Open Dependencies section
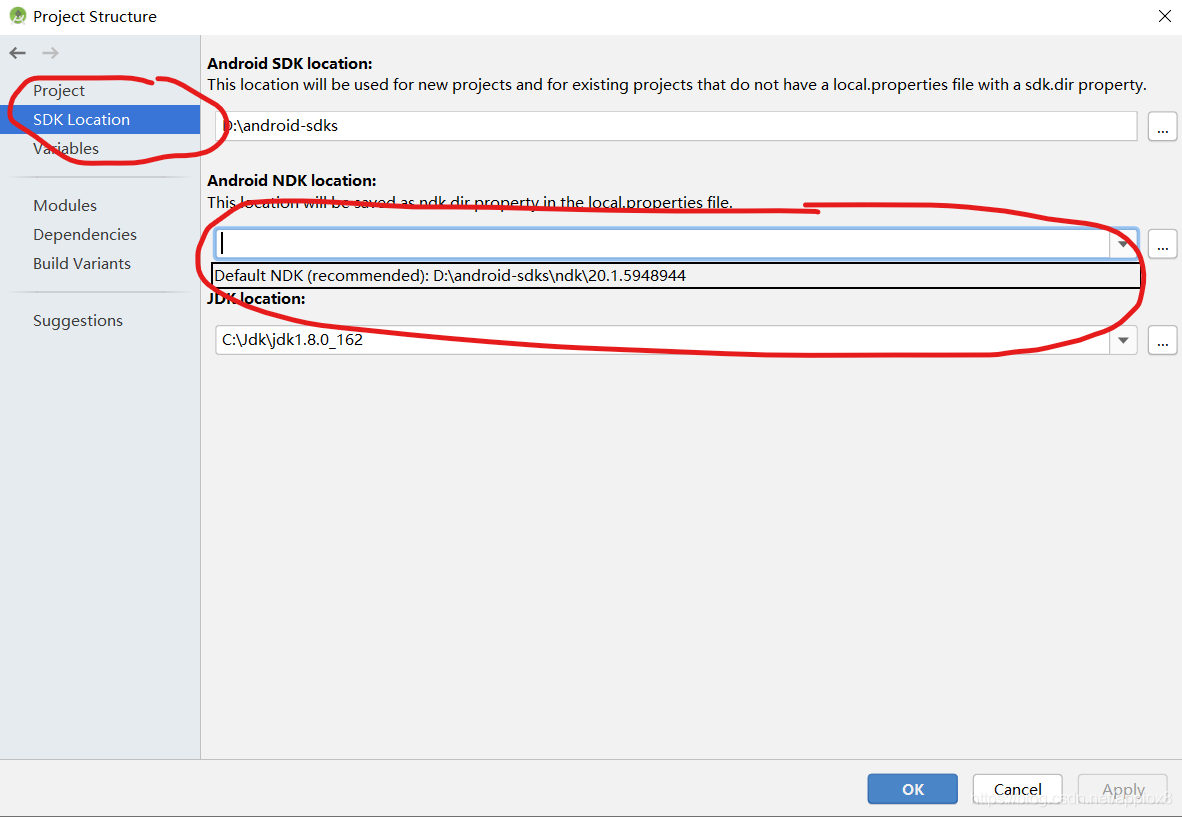This screenshot has width=1182, height=817. (x=84, y=234)
